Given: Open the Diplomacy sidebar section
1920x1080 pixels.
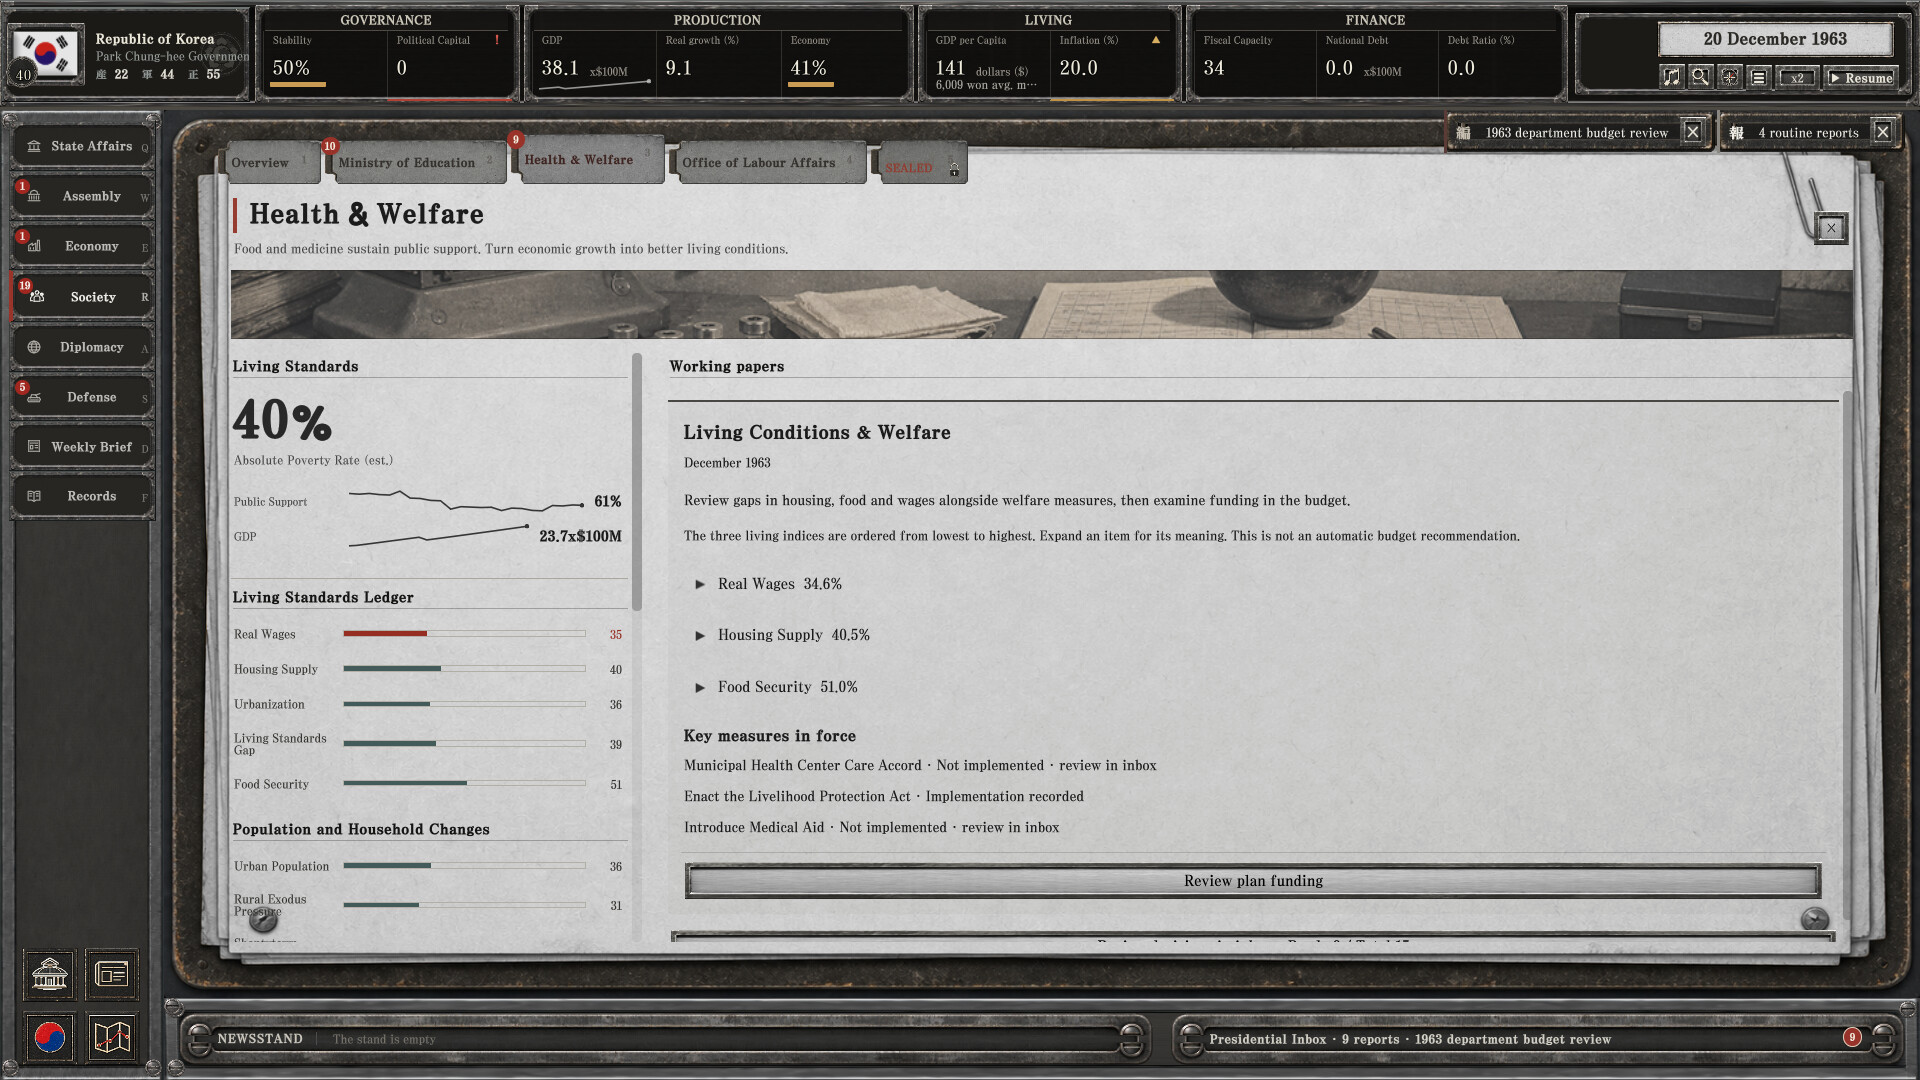Looking at the screenshot, I should point(82,347).
